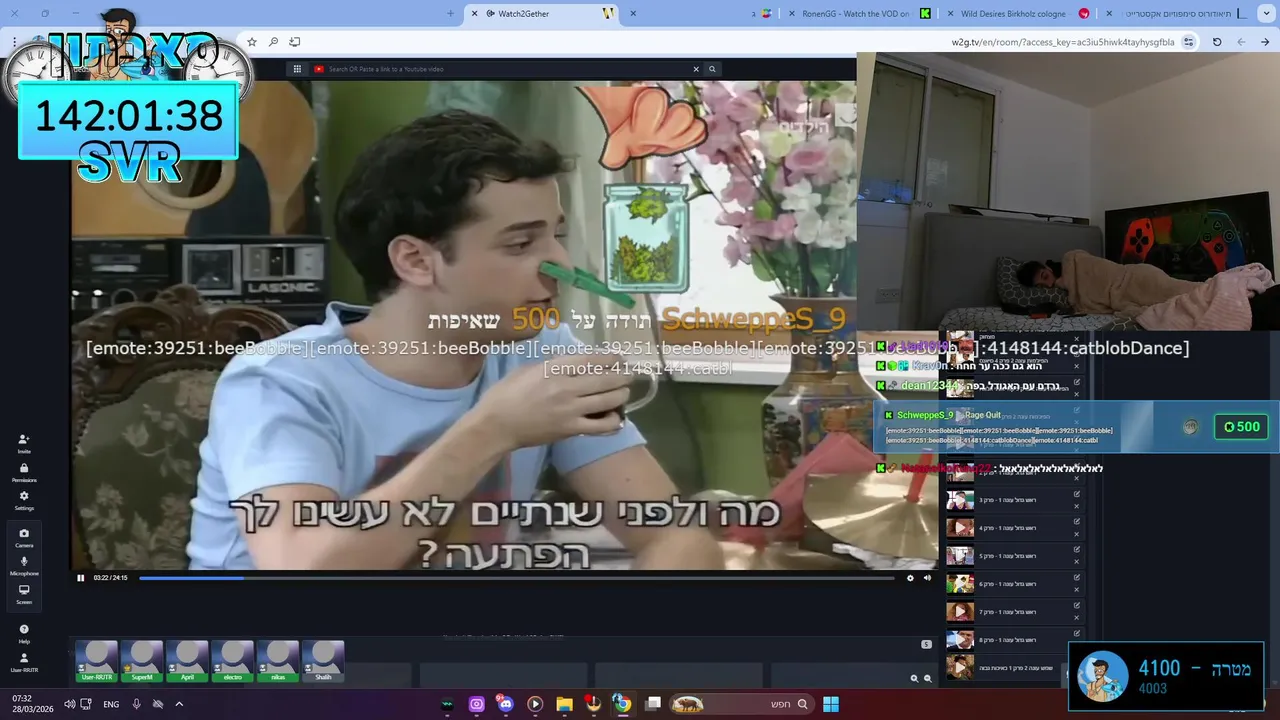Switch to Wild Desires Birkholz cologne tab

(1019, 13)
